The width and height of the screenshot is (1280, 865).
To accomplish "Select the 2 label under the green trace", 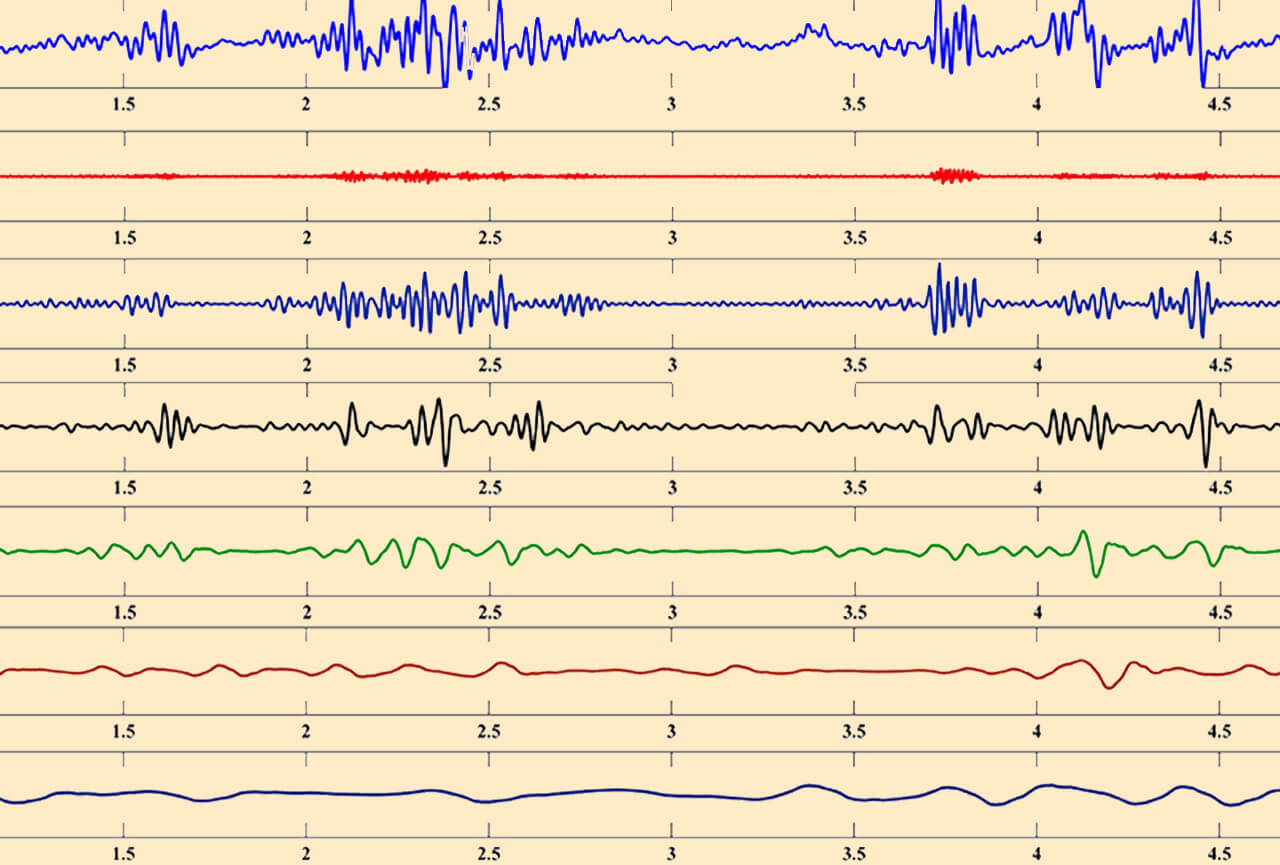I will click(x=307, y=612).
